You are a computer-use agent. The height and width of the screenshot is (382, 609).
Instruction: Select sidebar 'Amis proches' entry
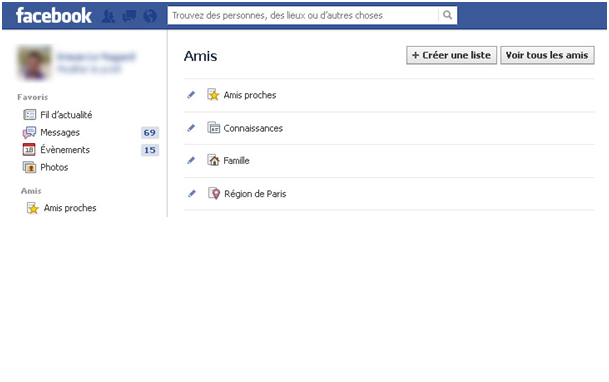tap(70, 208)
